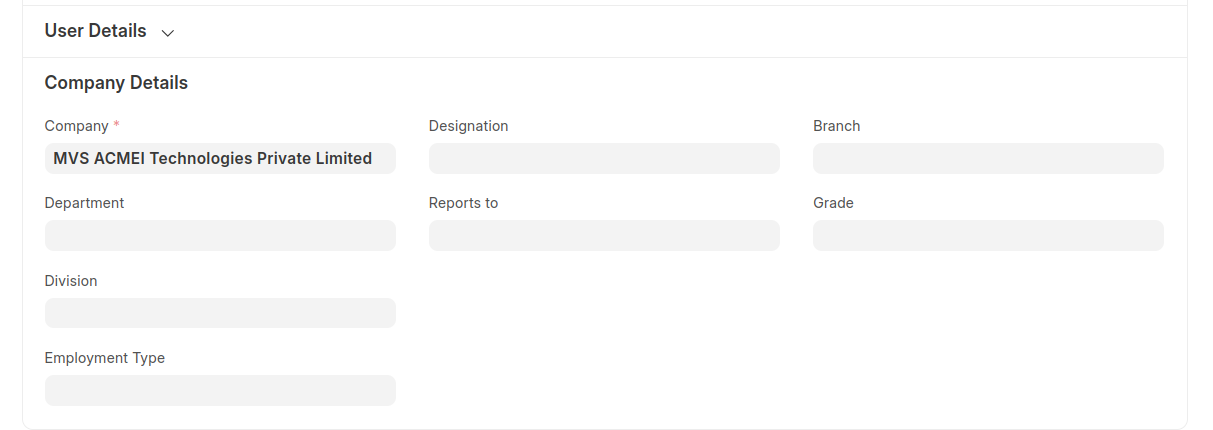
Task: Click the Grade label text
Action: click(833, 203)
